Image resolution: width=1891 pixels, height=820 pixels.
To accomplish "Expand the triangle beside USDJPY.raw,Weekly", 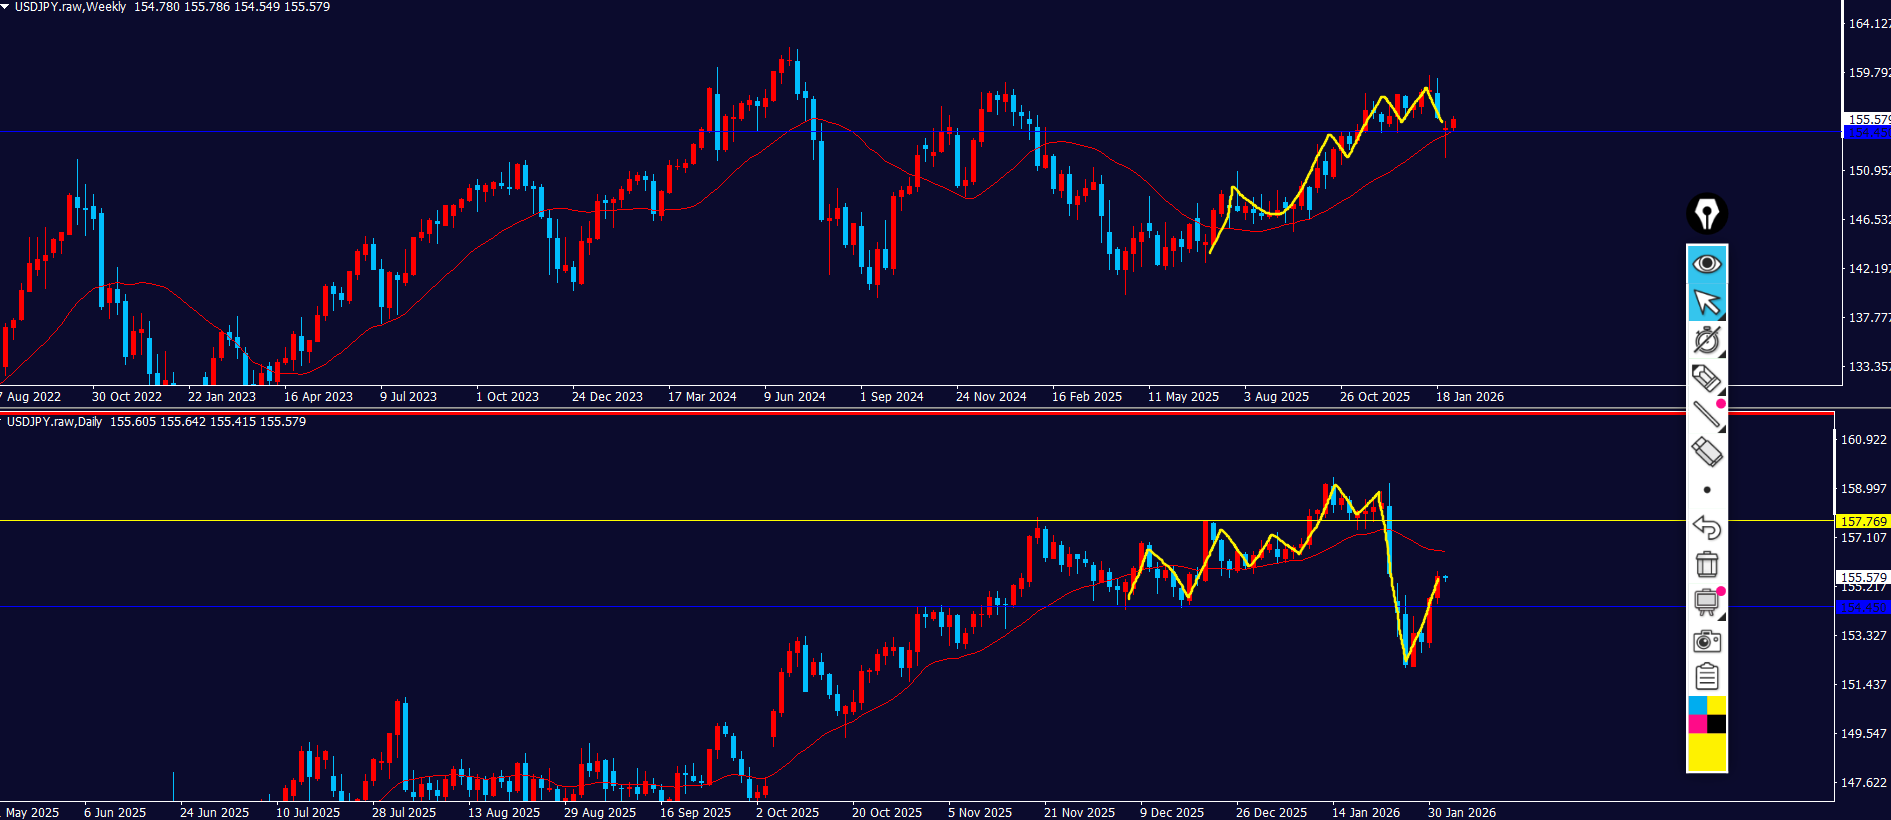I will pos(5,6).
